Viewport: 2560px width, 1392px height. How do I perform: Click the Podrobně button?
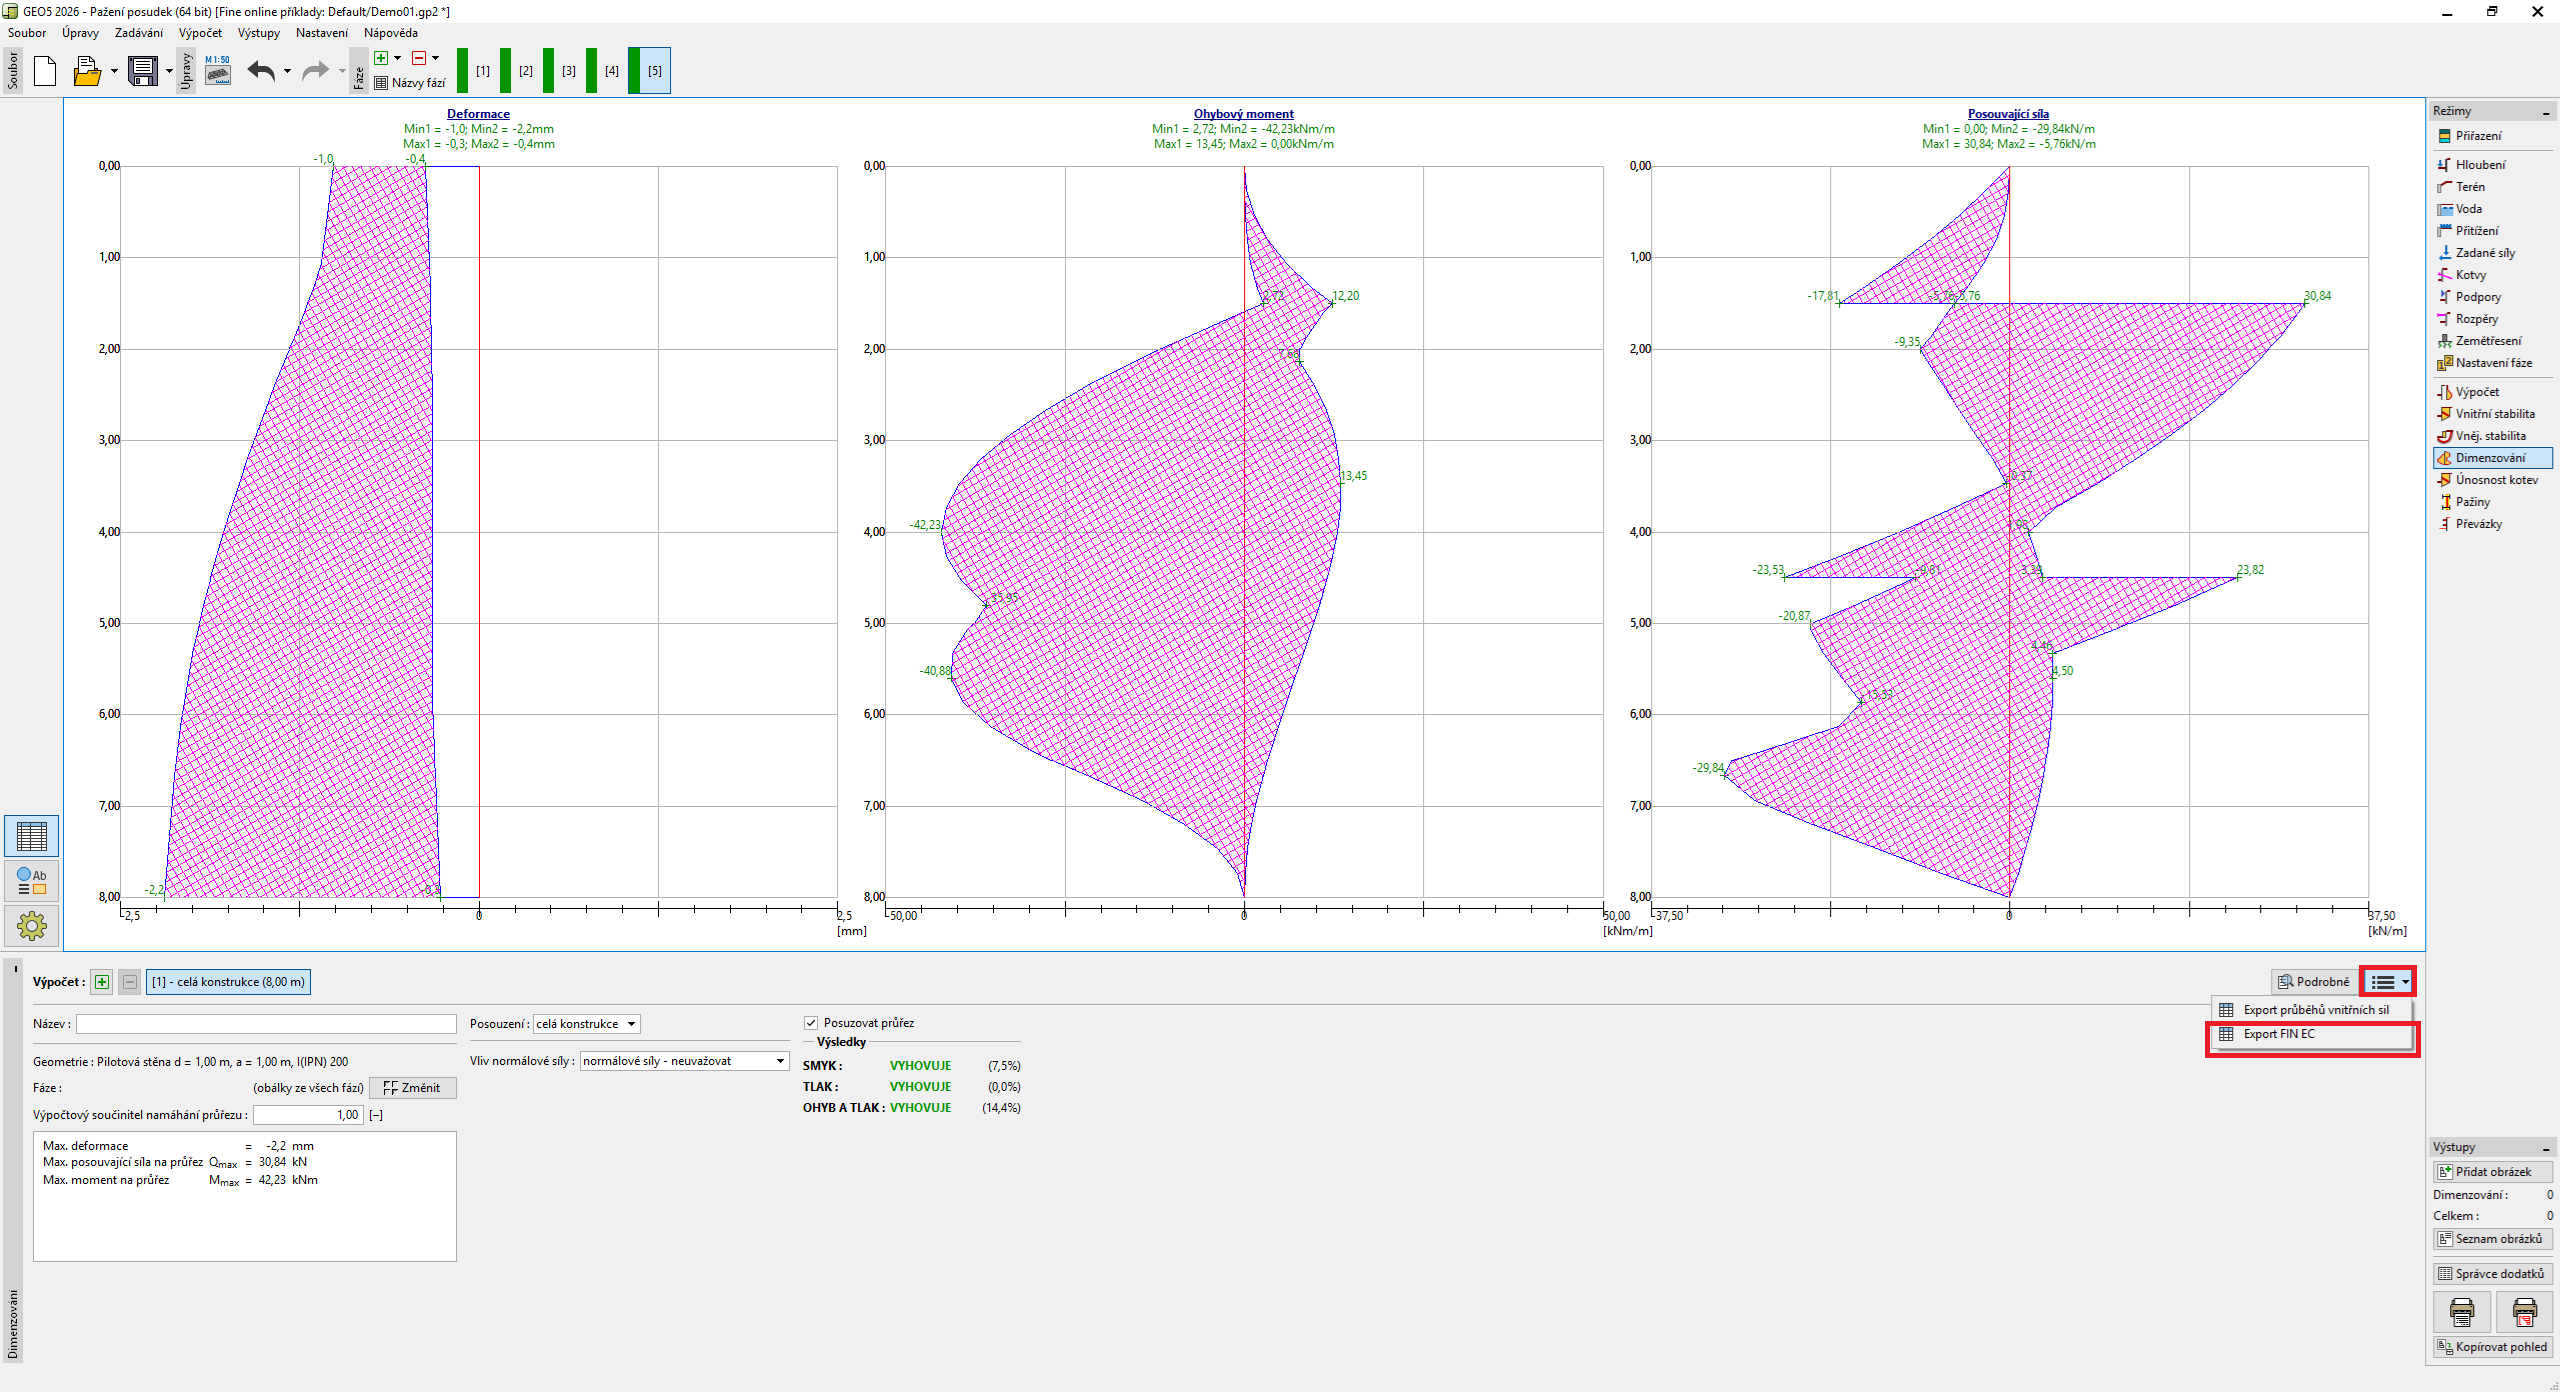coord(2313,982)
